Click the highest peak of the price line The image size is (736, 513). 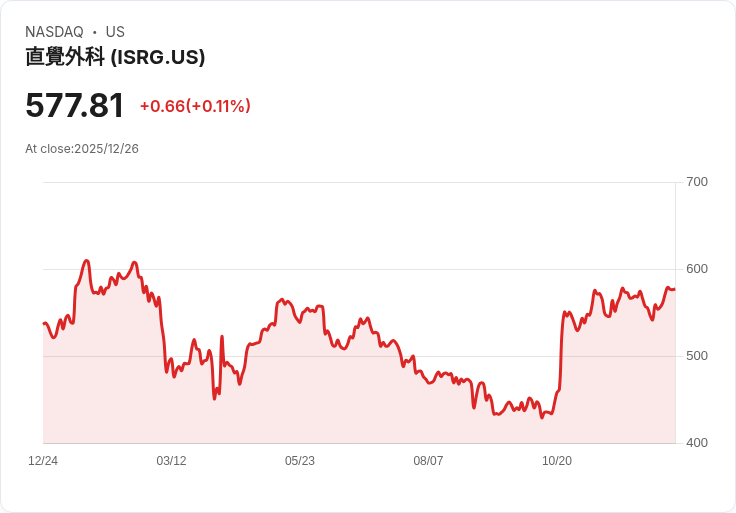(x=87, y=261)
